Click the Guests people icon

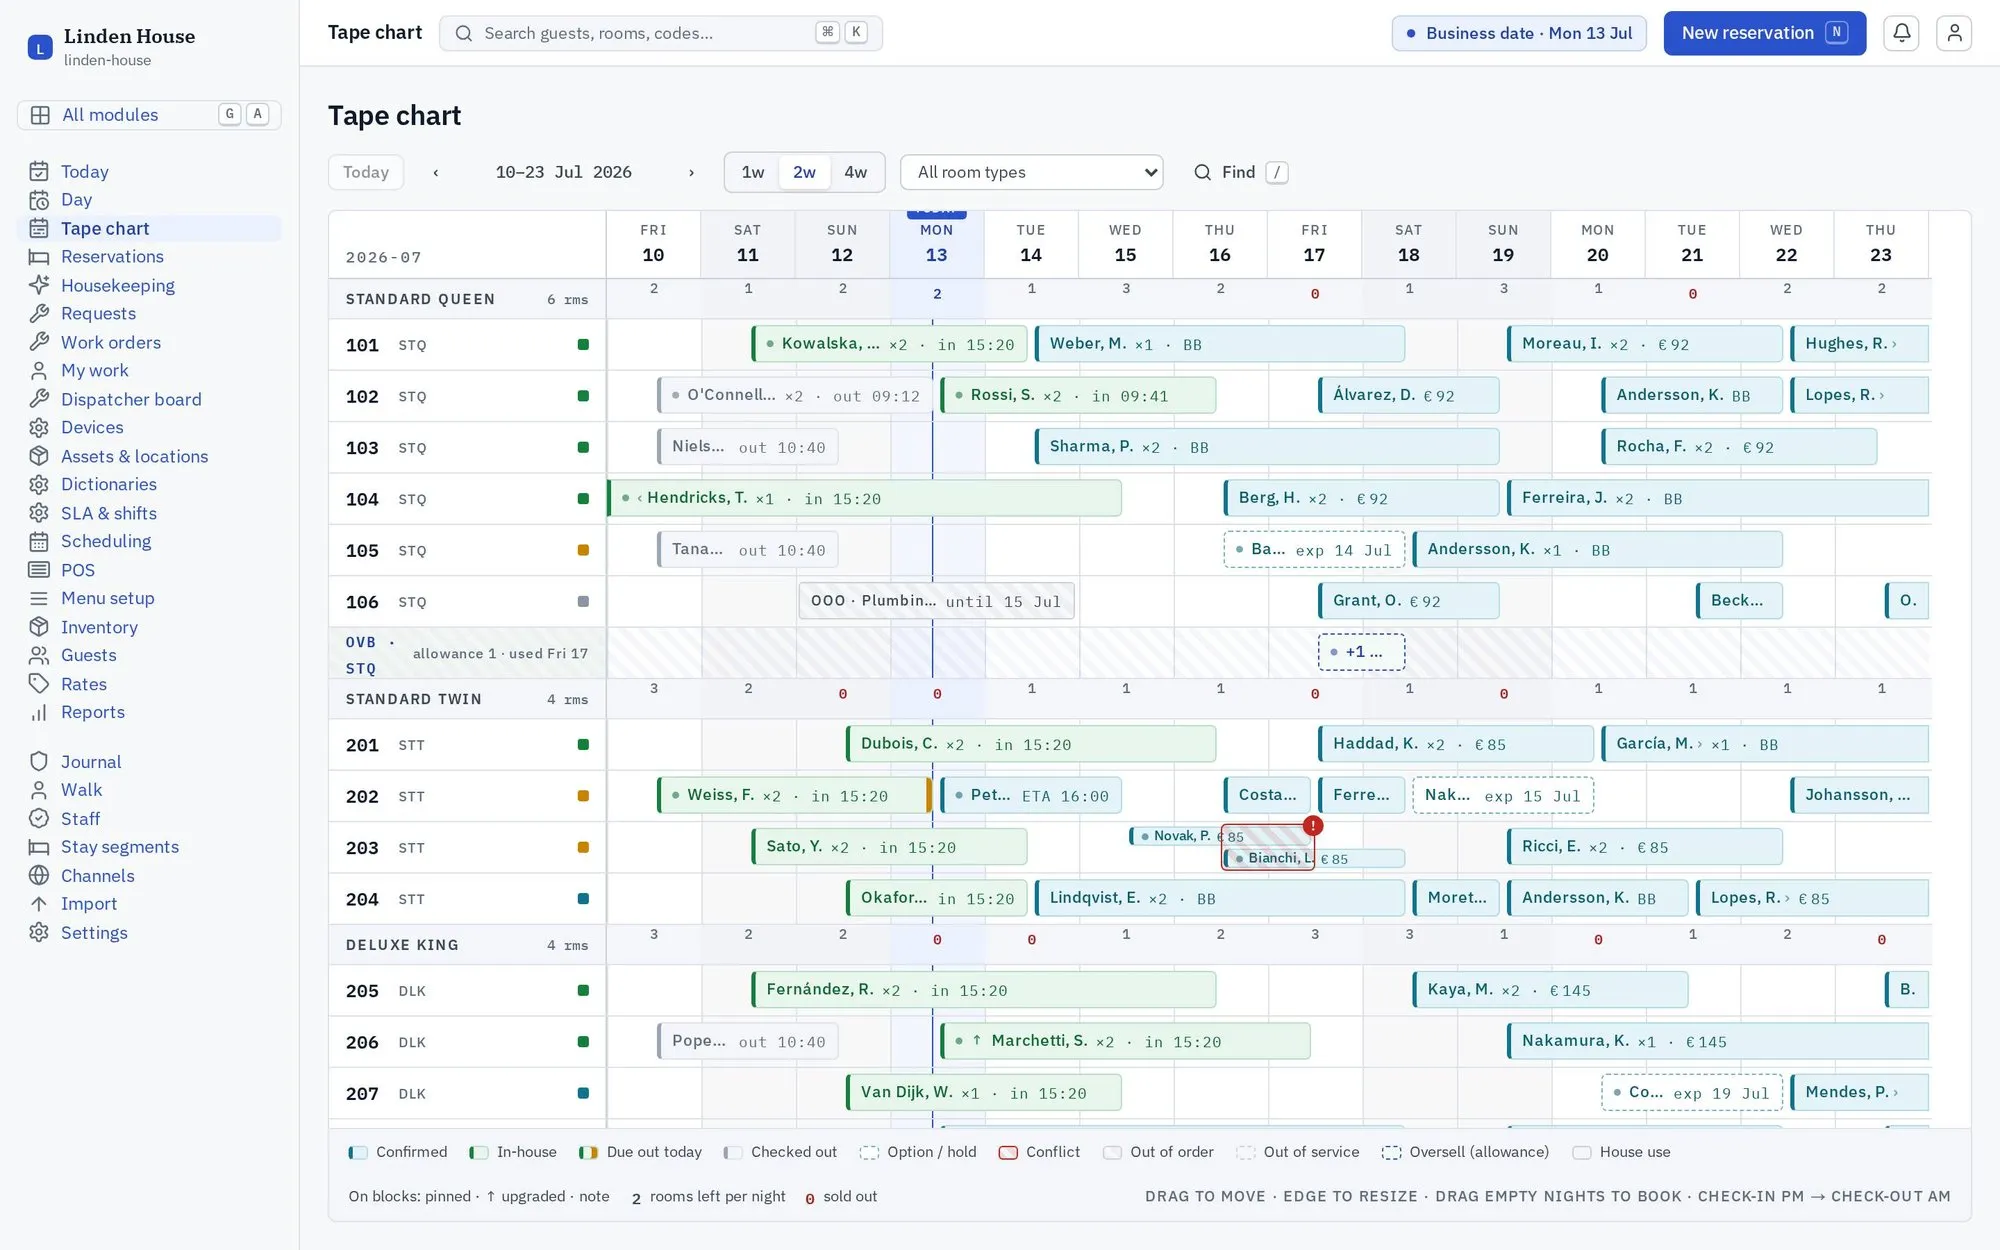pos(39,655)
